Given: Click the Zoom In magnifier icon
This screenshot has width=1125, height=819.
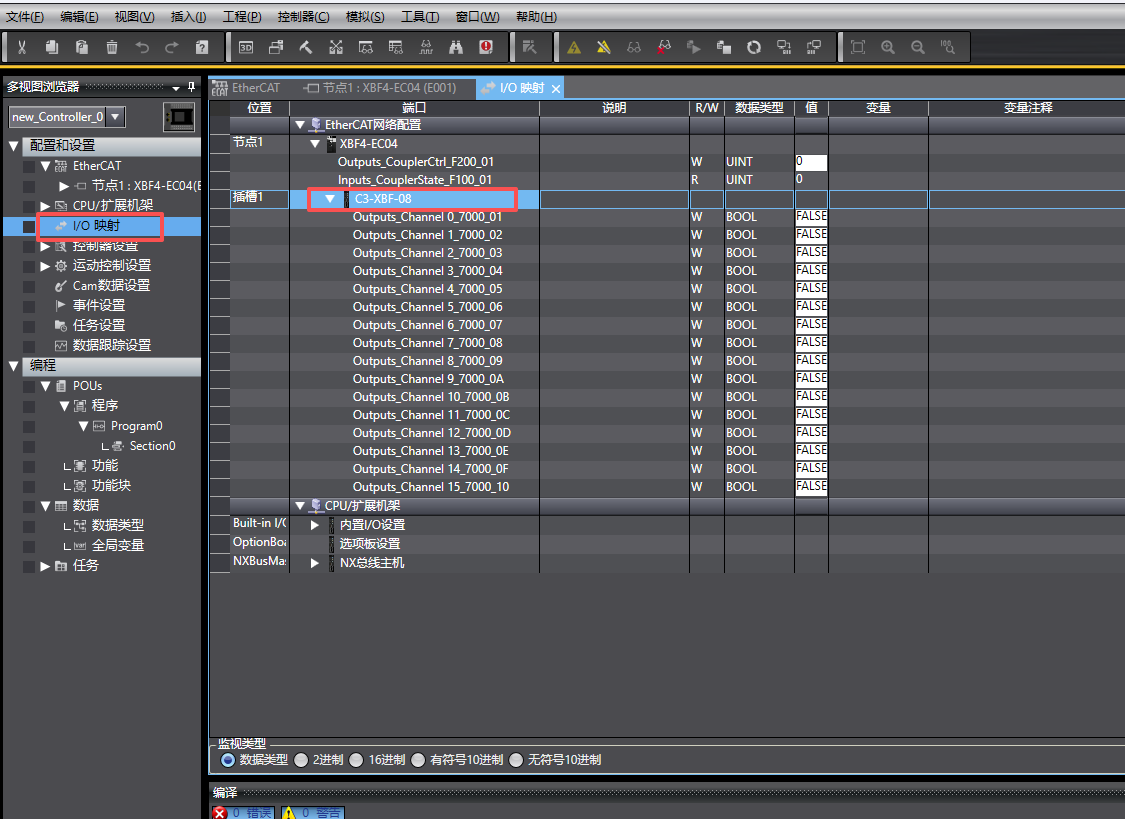Looking at the screenshot, I should (x=888, y=47).
